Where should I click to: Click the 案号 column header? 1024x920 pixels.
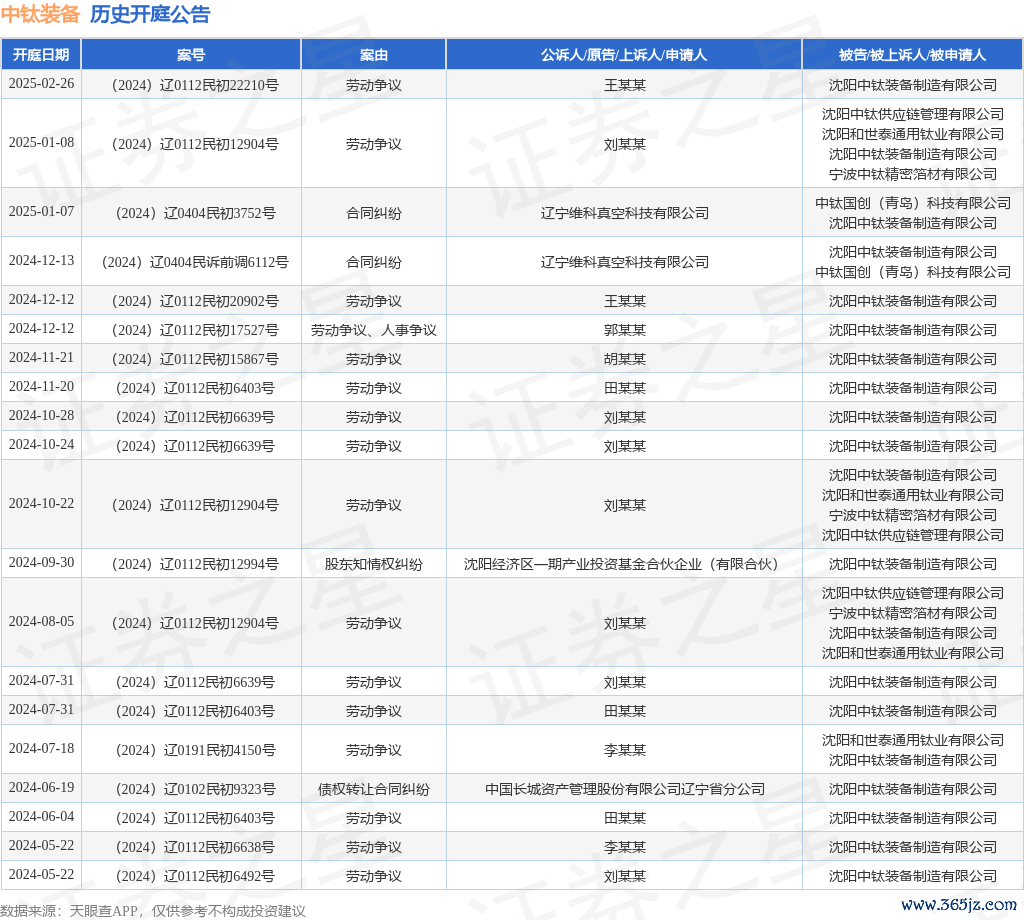[191, 55]
